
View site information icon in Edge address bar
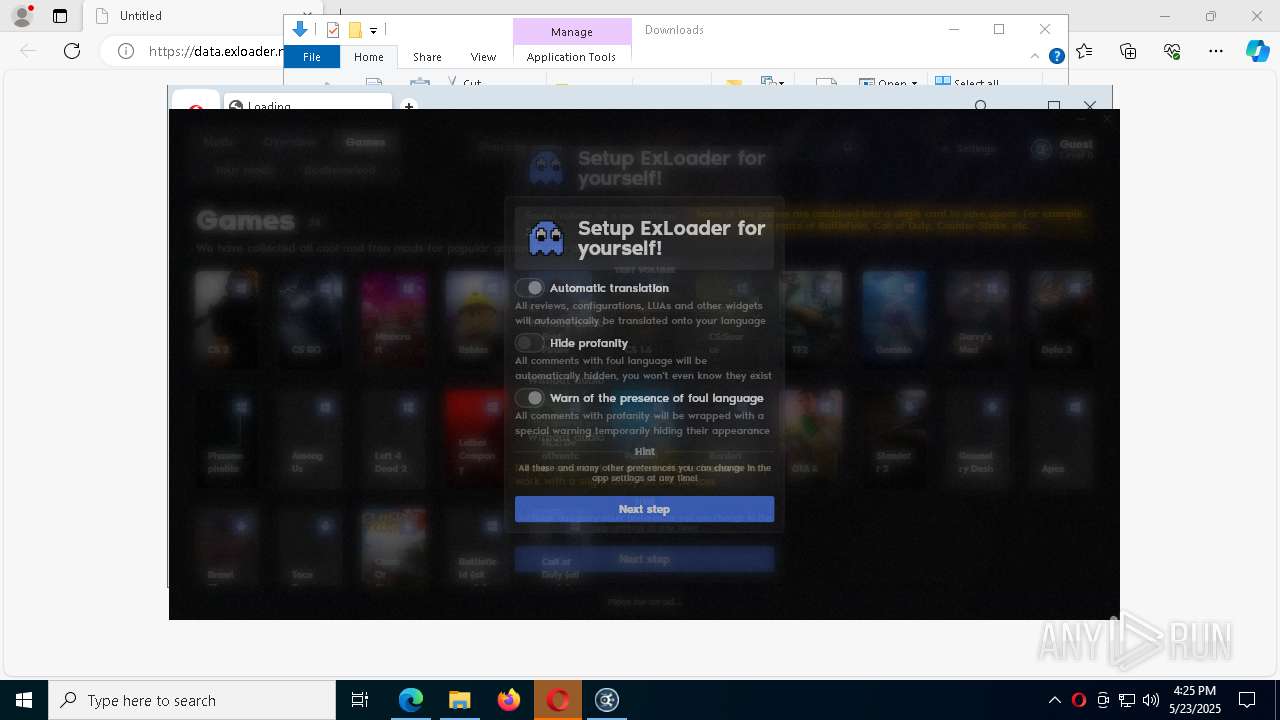click(126, 51)
